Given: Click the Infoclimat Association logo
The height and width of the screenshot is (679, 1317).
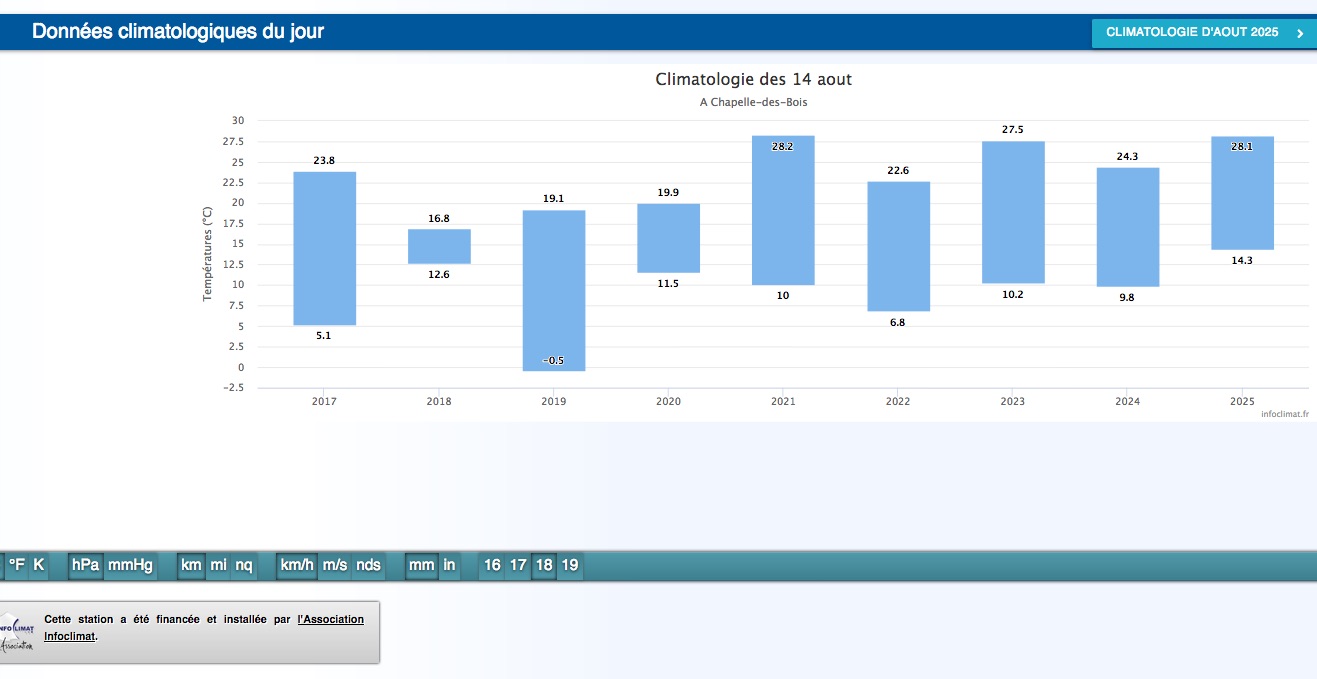Looking at the screenshot, I should pos(16,634).
